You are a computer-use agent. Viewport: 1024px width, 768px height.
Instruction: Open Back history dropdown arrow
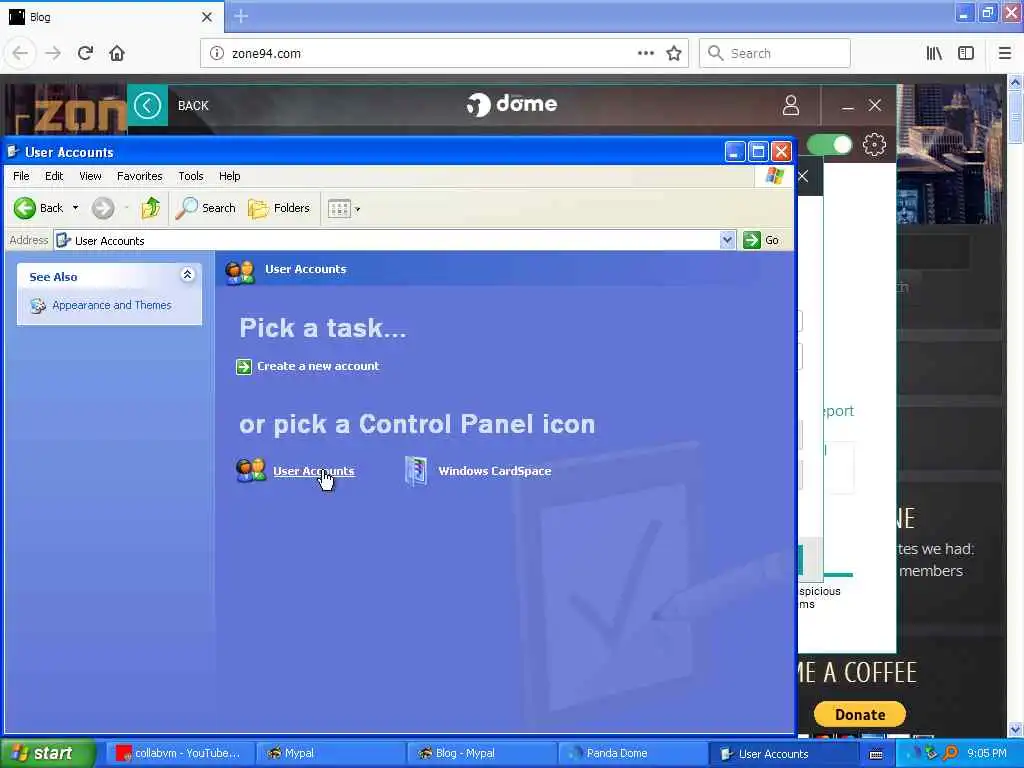click(75, 208)
